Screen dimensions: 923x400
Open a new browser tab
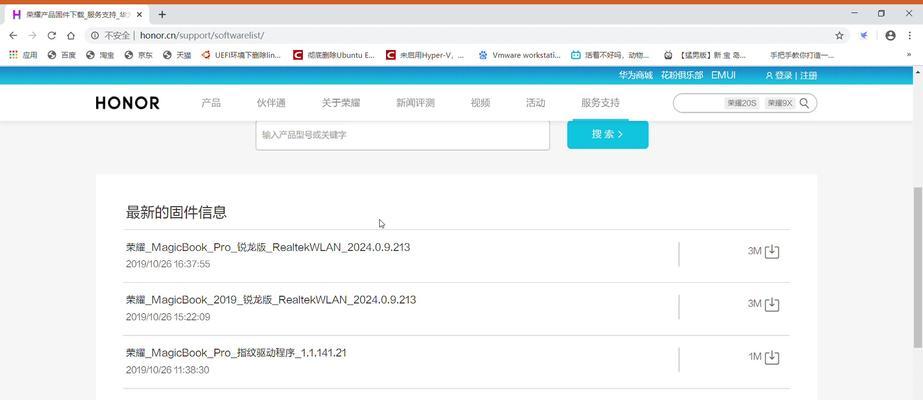[x=162, y=14]
